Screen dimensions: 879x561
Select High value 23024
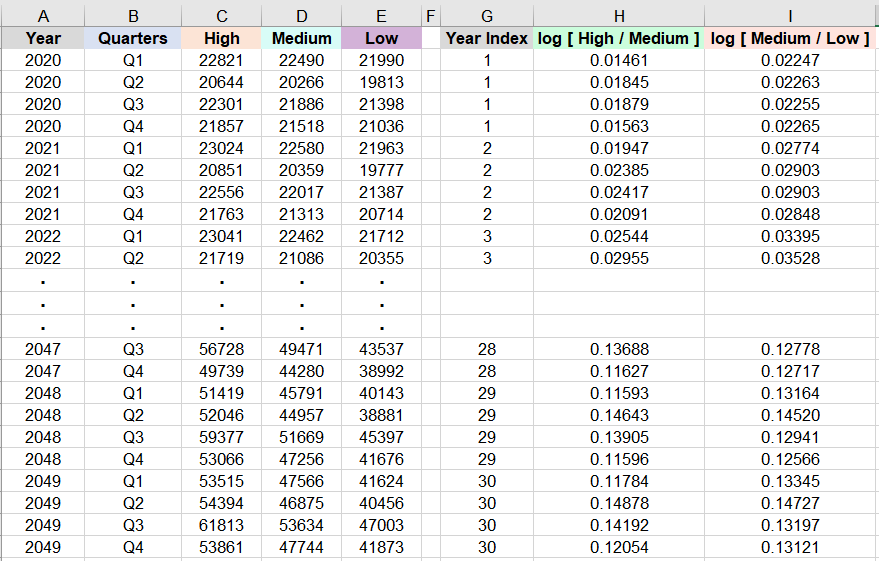(x=221, y=148)
